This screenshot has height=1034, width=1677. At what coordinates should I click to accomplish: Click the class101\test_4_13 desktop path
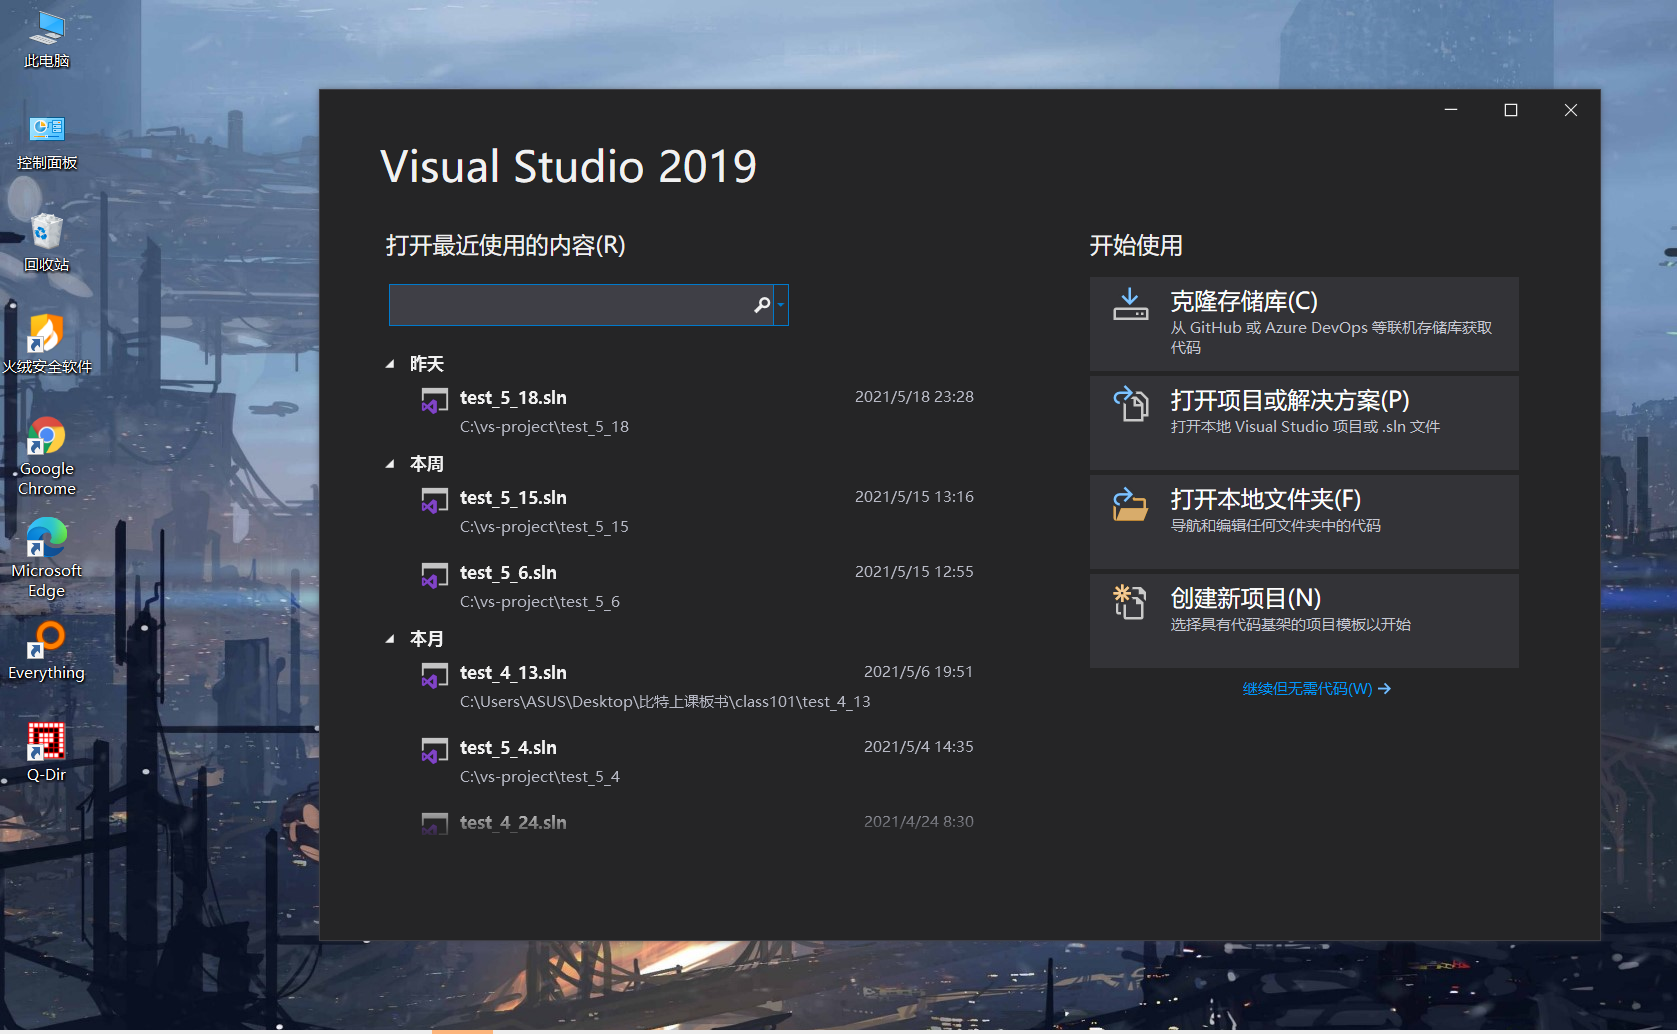[665, 702]
